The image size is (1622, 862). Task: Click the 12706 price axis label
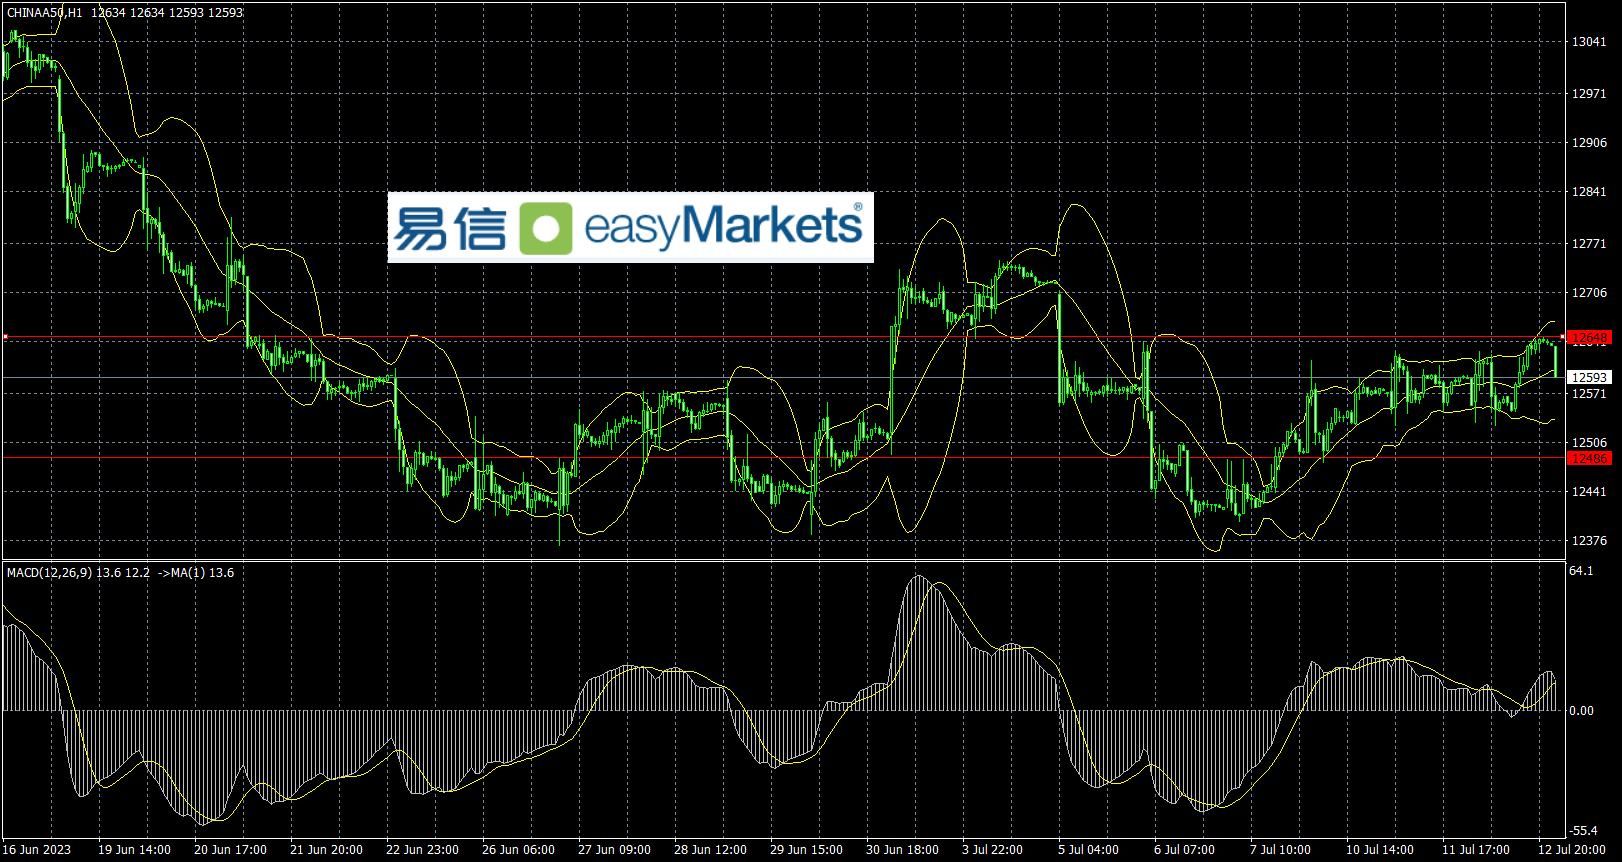pos(1589,293)
